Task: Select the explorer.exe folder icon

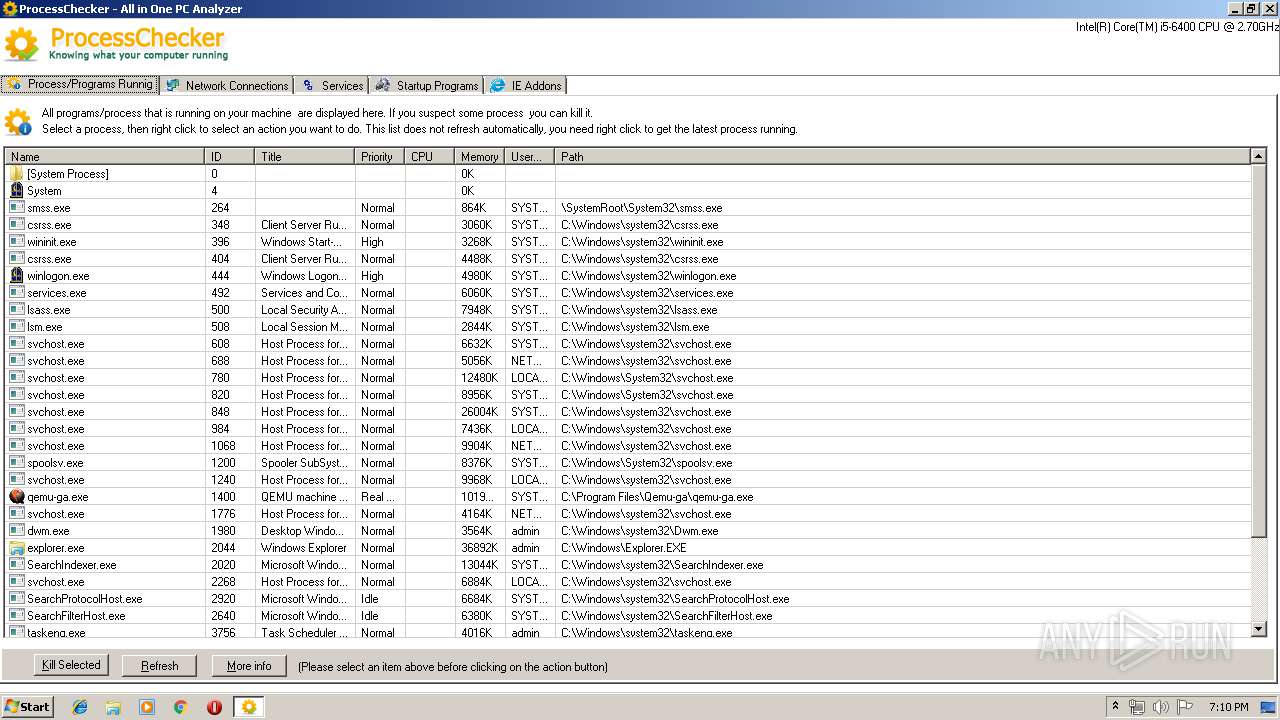Action: click(x=16, y=548)
